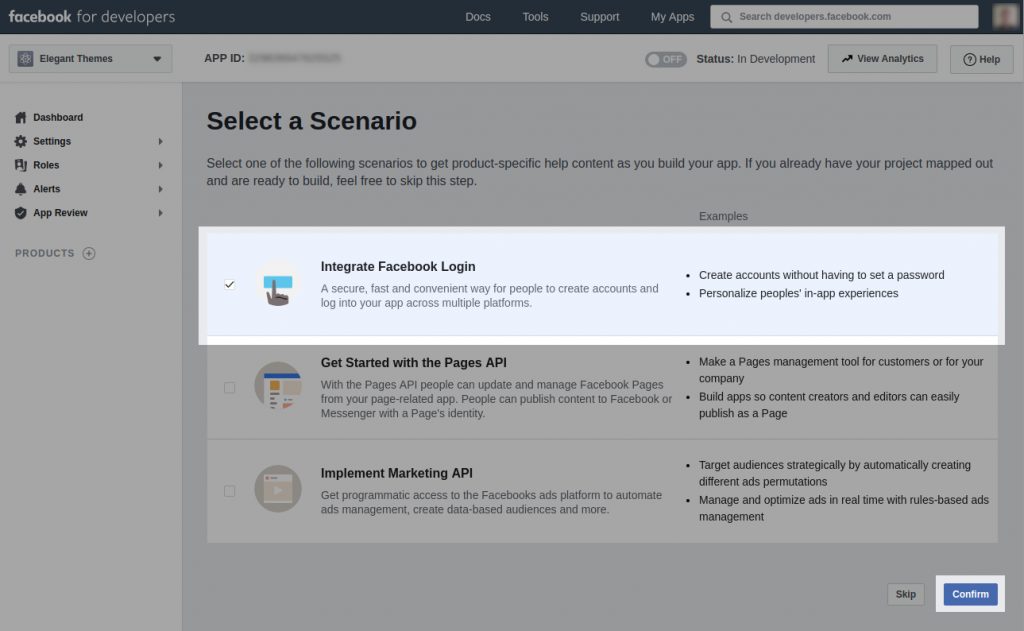Open the View Analytics button

tap(882, 59)
